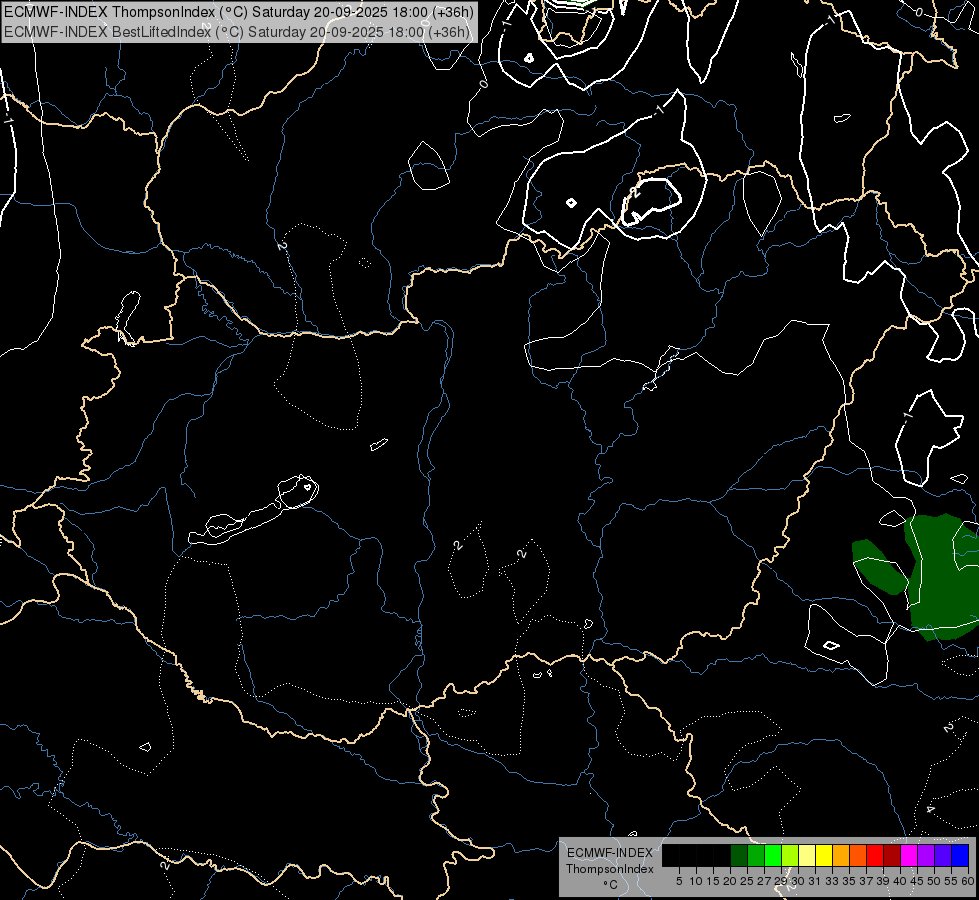Select the pure yellow 31–33 legend swatch

[824, 855]
